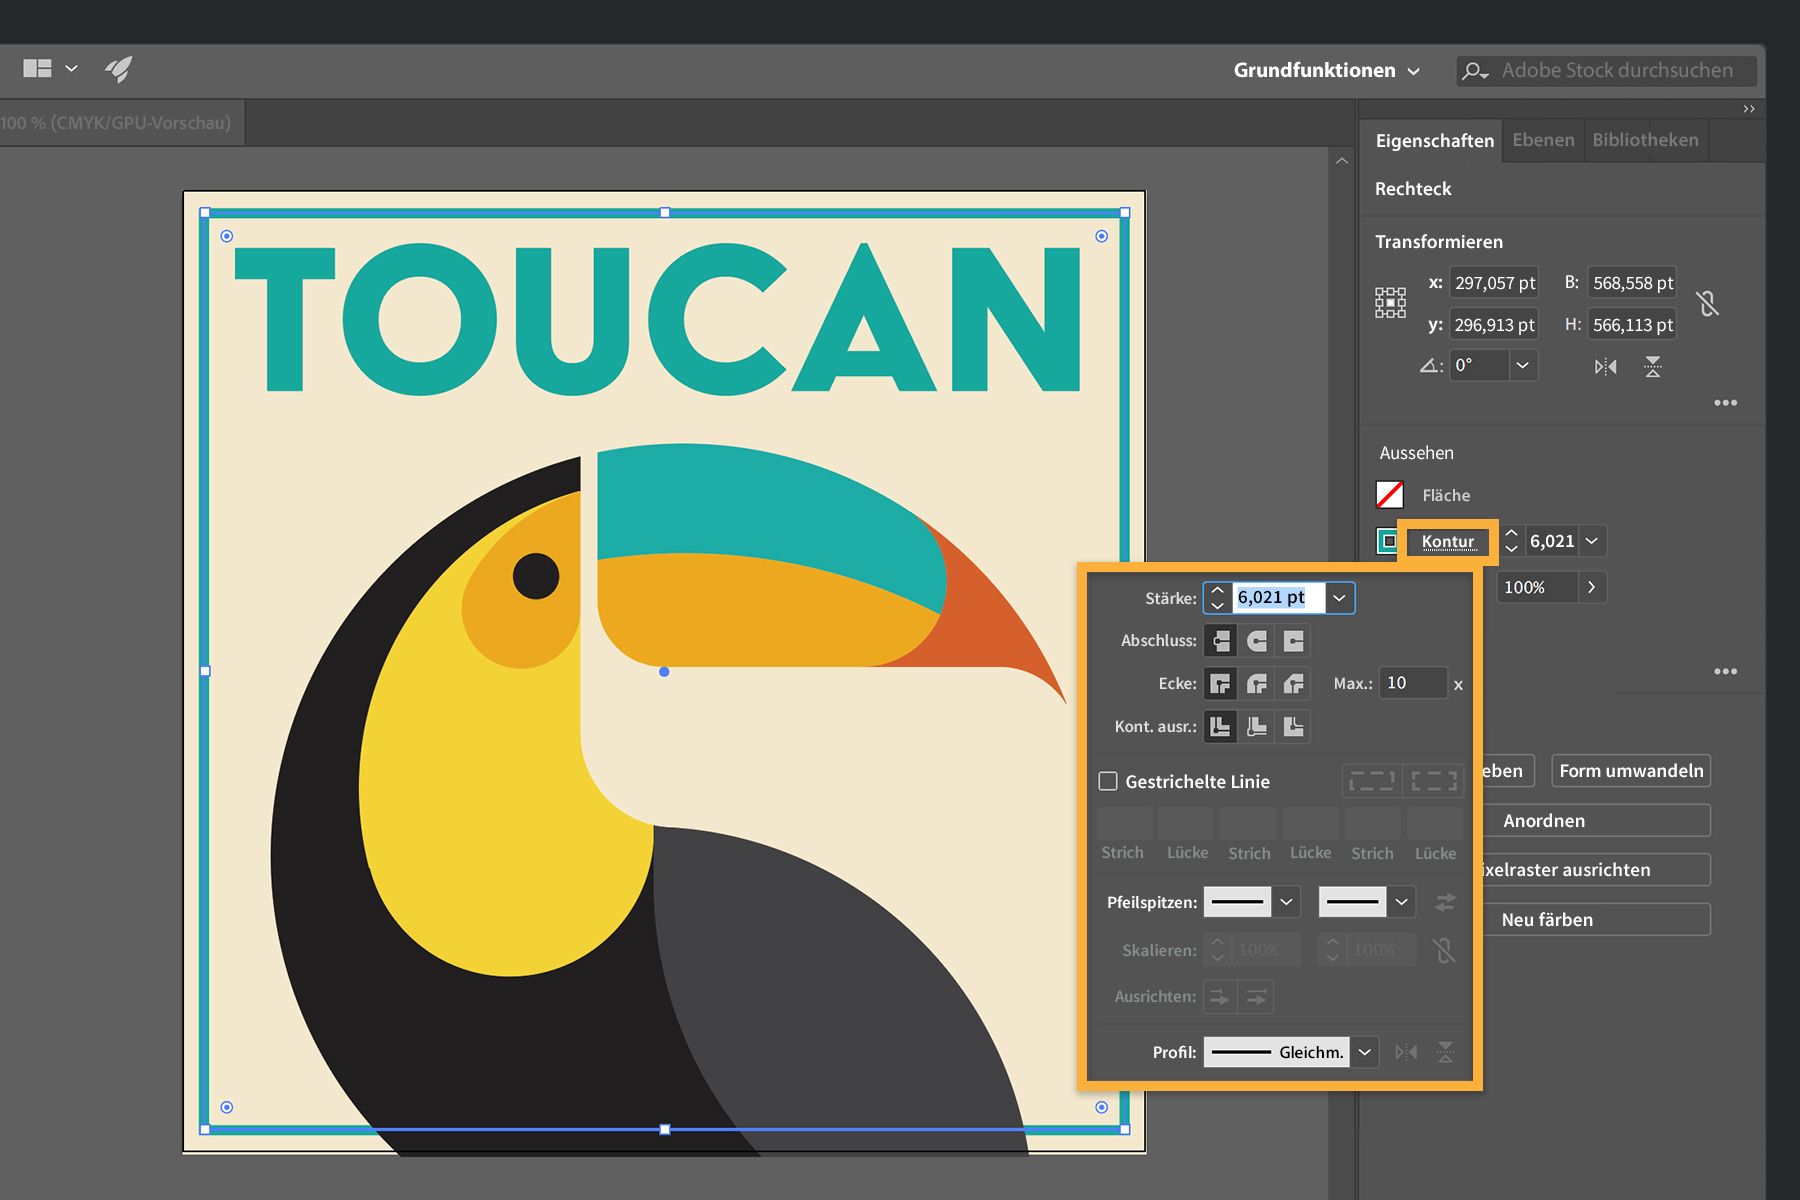This screenshot has height=1200, width=1800.
Task: Expand the Profil Gleichm. dropdown
Action: pyautogui.click(x=1365, y=1052)
